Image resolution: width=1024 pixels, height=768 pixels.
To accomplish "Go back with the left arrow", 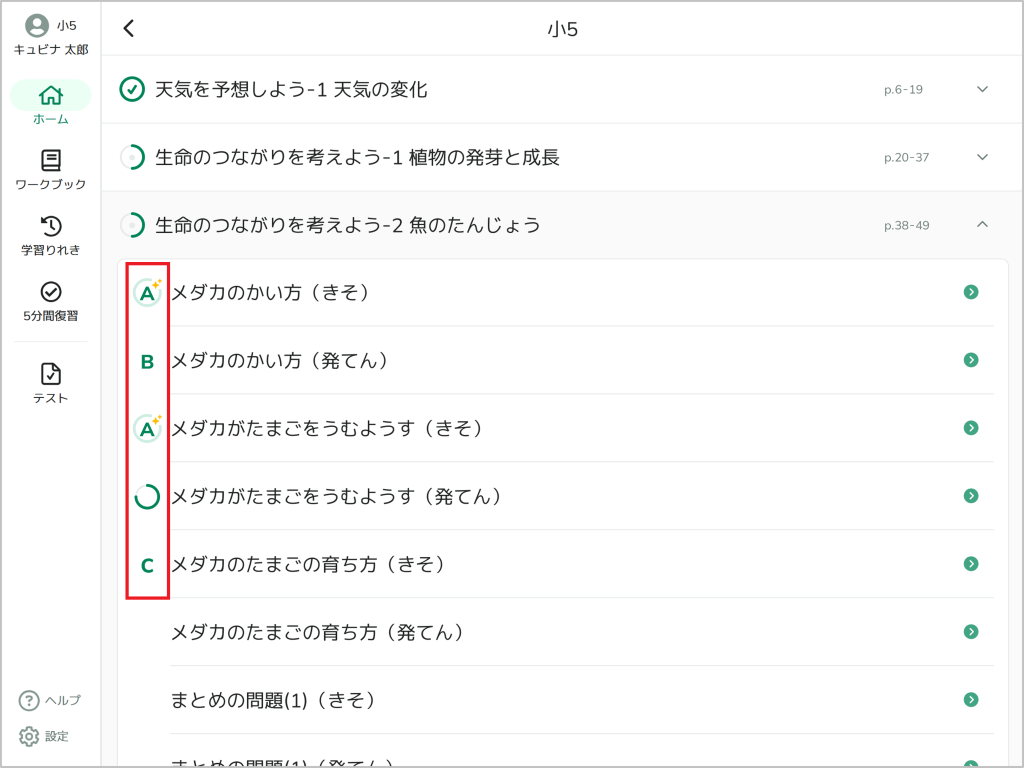I will (x=129, y=28).
